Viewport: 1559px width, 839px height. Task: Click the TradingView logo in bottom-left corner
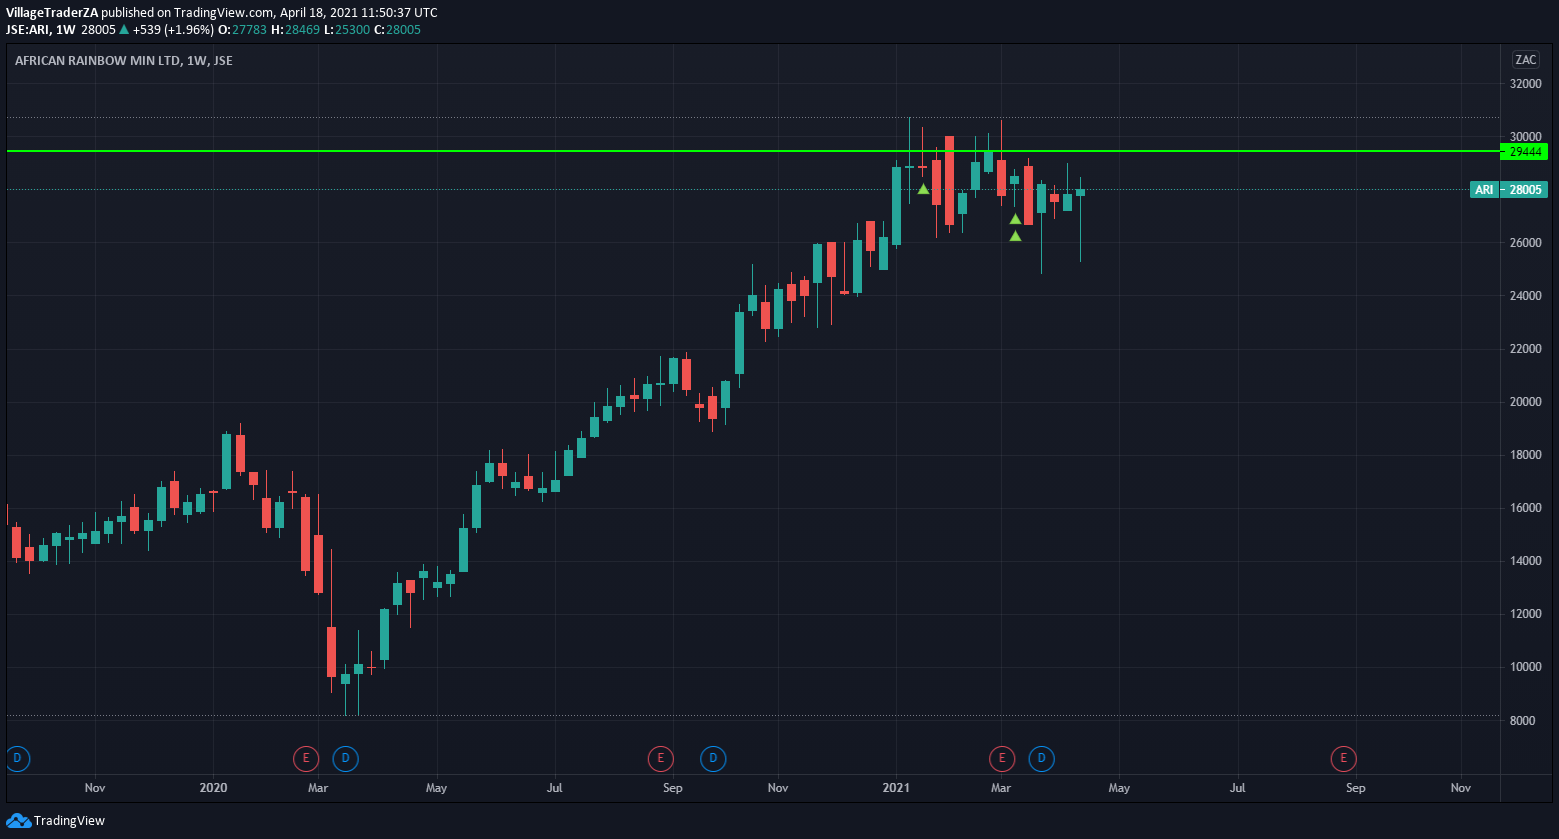point(55,820)
